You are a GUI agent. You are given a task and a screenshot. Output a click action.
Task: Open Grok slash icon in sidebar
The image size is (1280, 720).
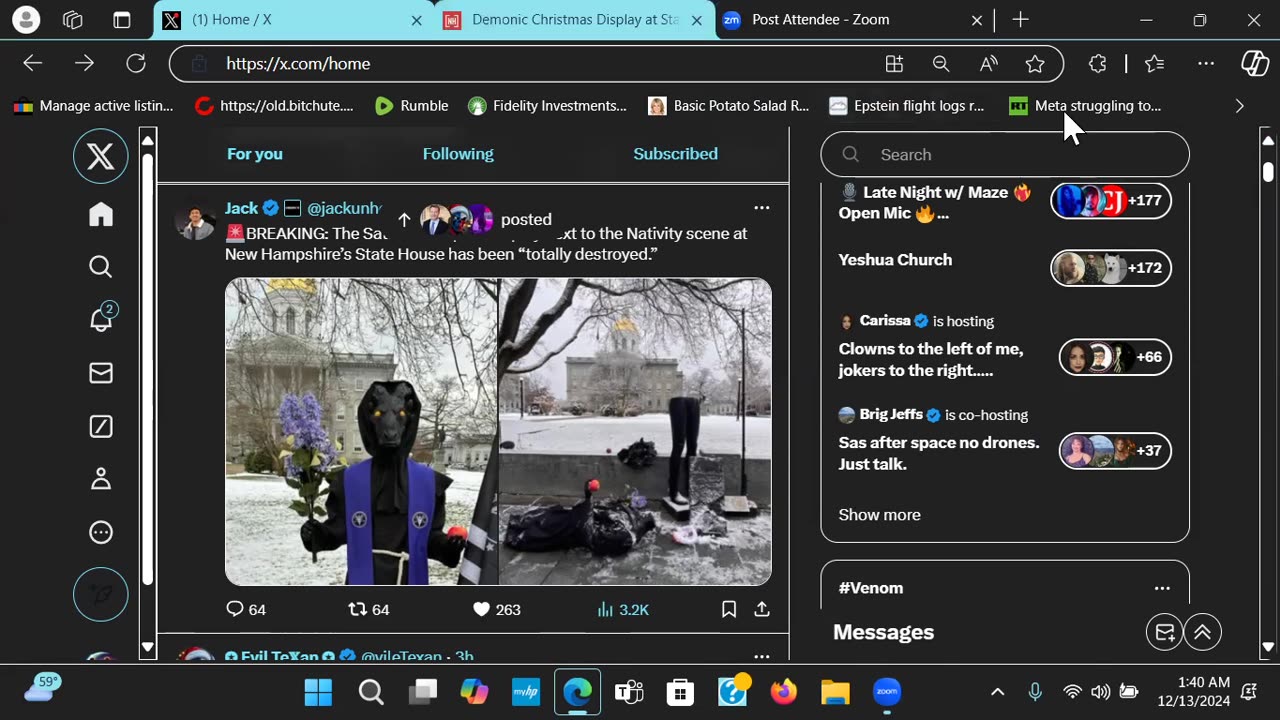coord(101,427)
